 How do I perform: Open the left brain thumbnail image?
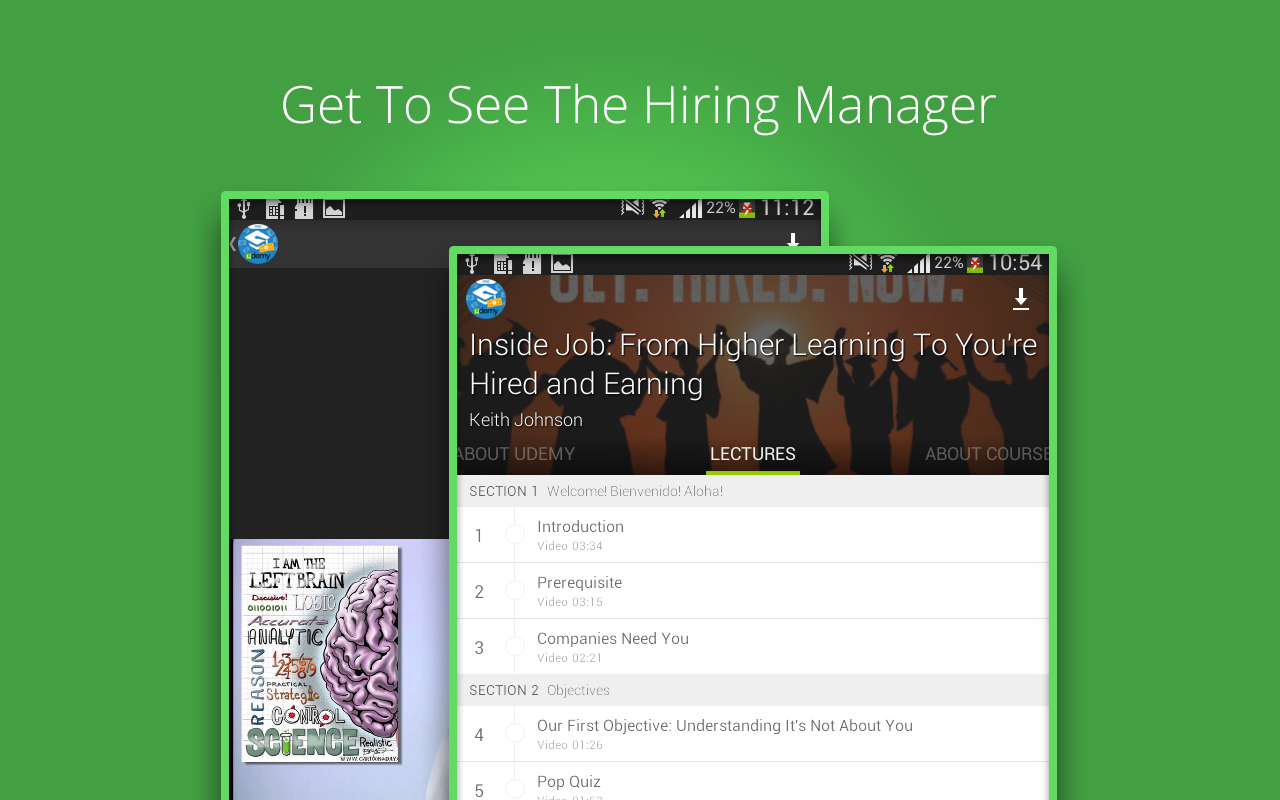pyautogui.click(x=321, y=654)
